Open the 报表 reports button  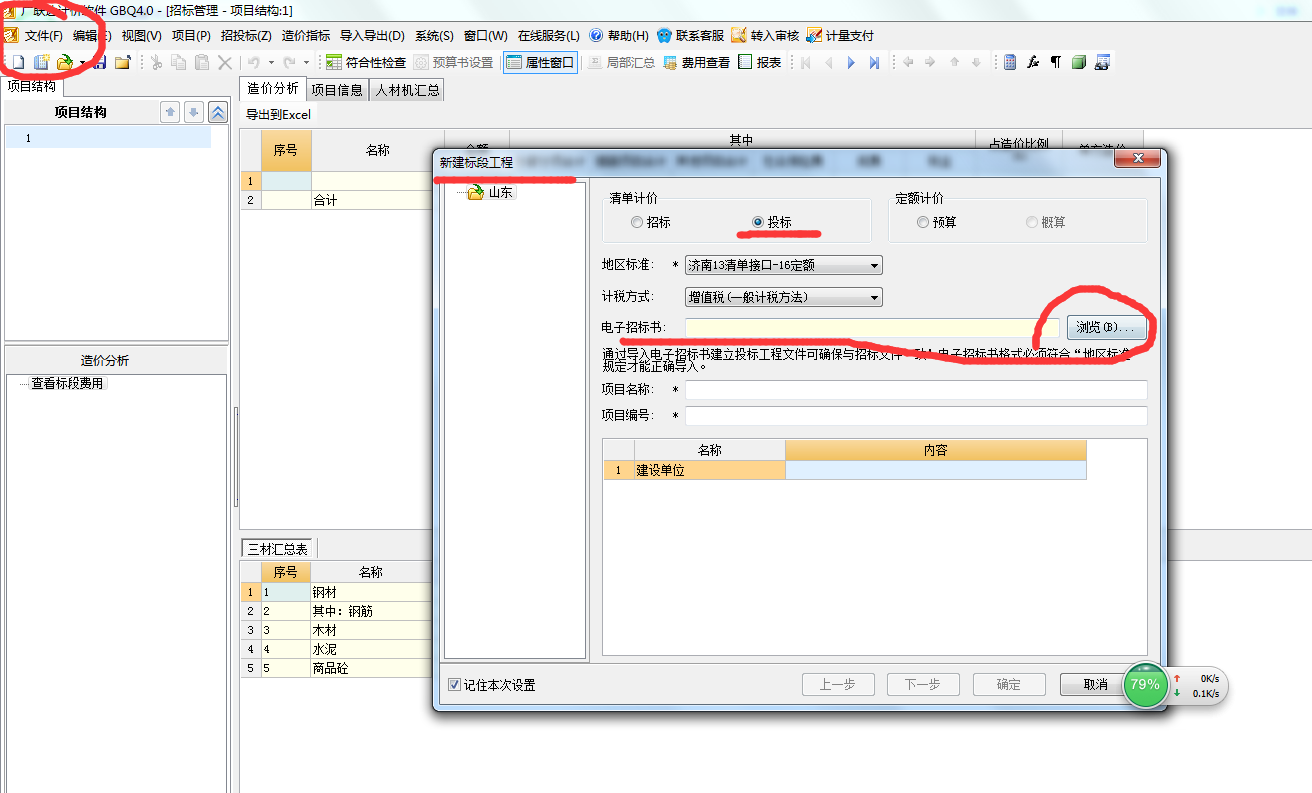pos(760,62)
